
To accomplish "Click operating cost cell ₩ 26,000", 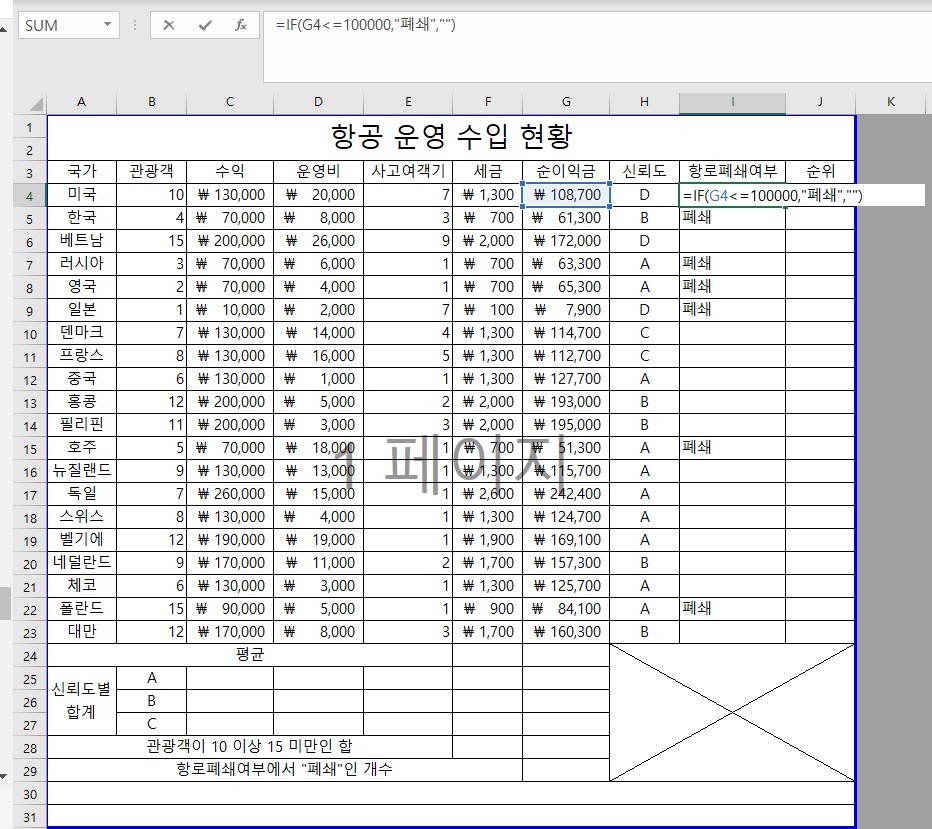I will (x=319, y=241).
